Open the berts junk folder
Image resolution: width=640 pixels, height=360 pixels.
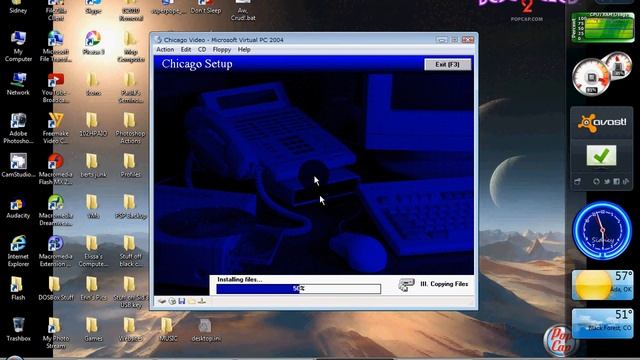pyautogui.click(x=93, y=166)
